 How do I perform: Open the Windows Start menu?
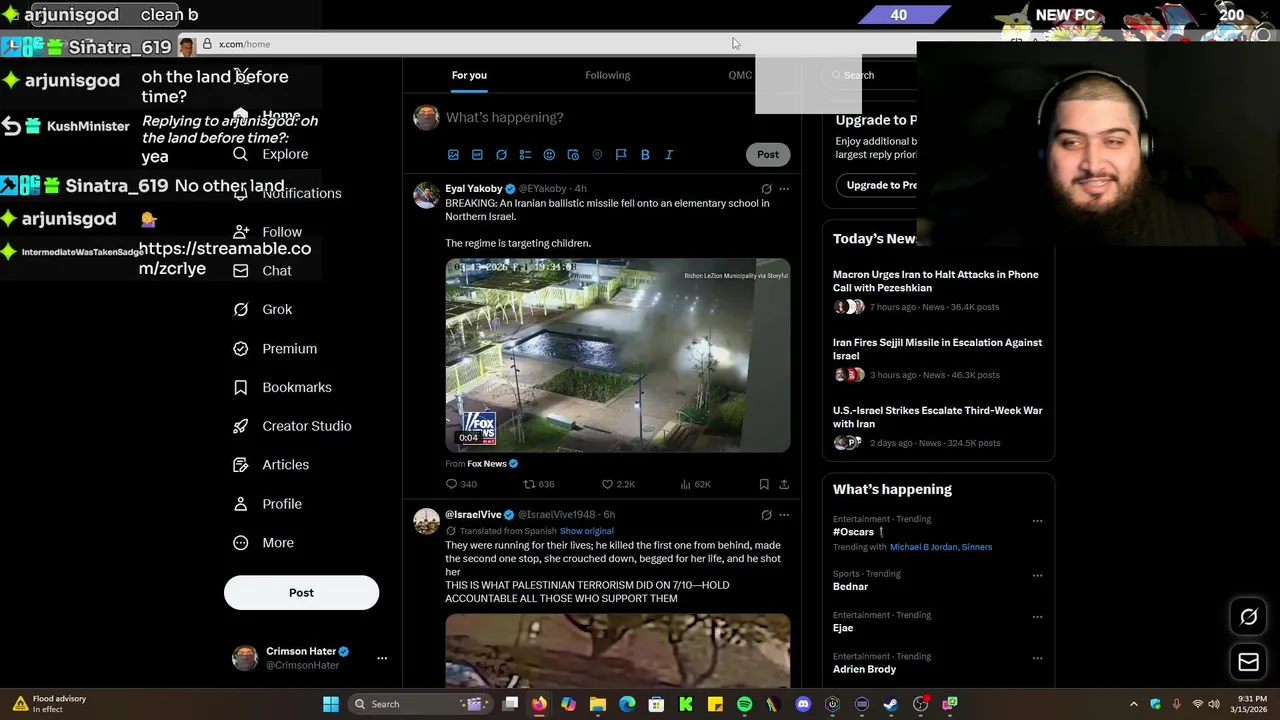click(331, 704)
